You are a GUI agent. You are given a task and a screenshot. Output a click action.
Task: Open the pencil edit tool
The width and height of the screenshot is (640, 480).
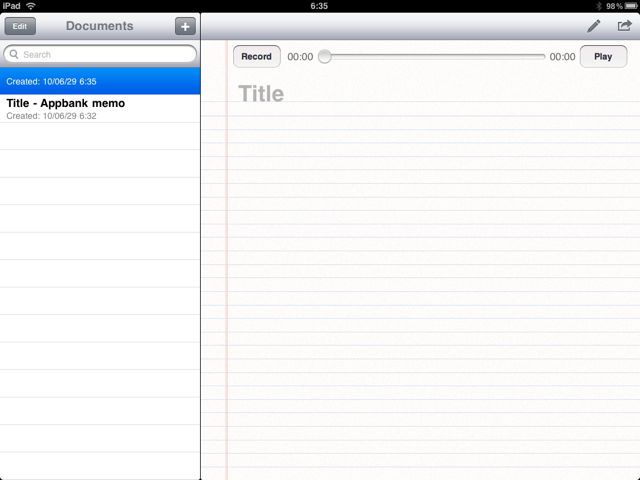594,26
